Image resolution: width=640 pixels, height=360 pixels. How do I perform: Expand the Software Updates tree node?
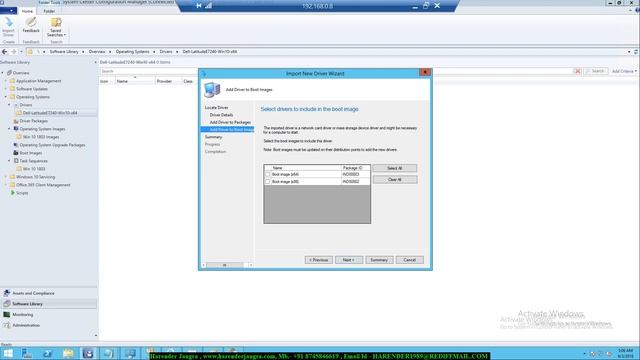tap(6, 89)
